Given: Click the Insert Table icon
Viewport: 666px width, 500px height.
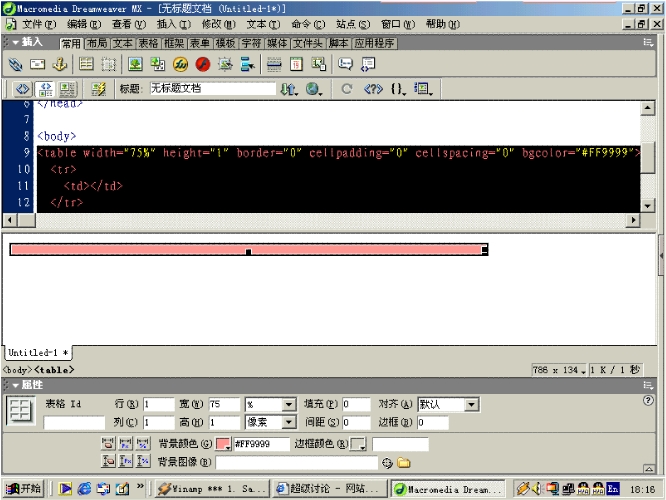Looking at the screenshot, I should click(x=86, y=64).
